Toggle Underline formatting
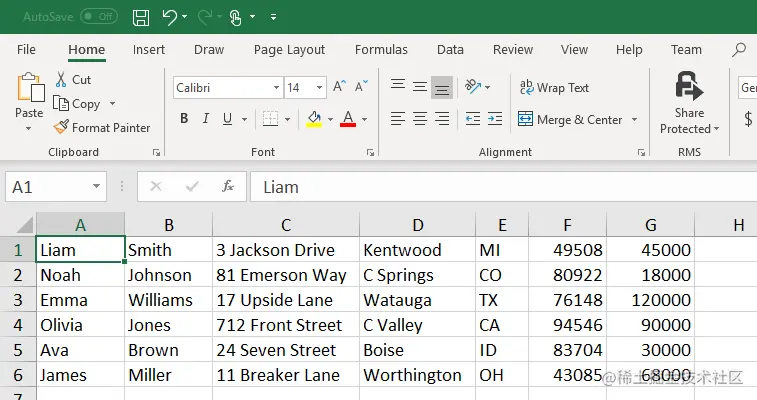The height and width of the screenshot is (400, 757). point(227,119)
